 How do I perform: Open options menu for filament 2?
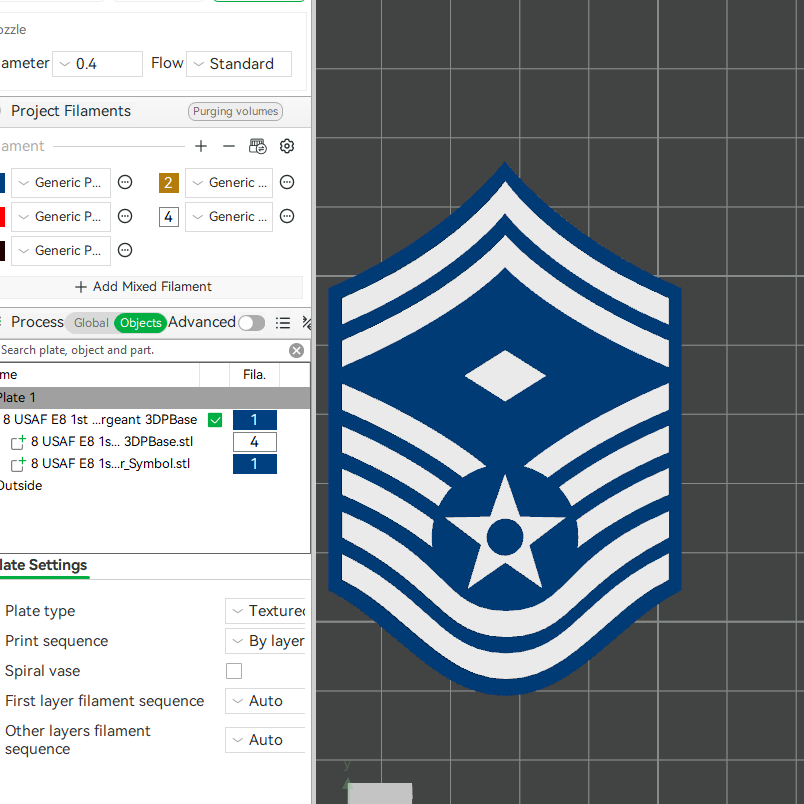pos(287,182)
